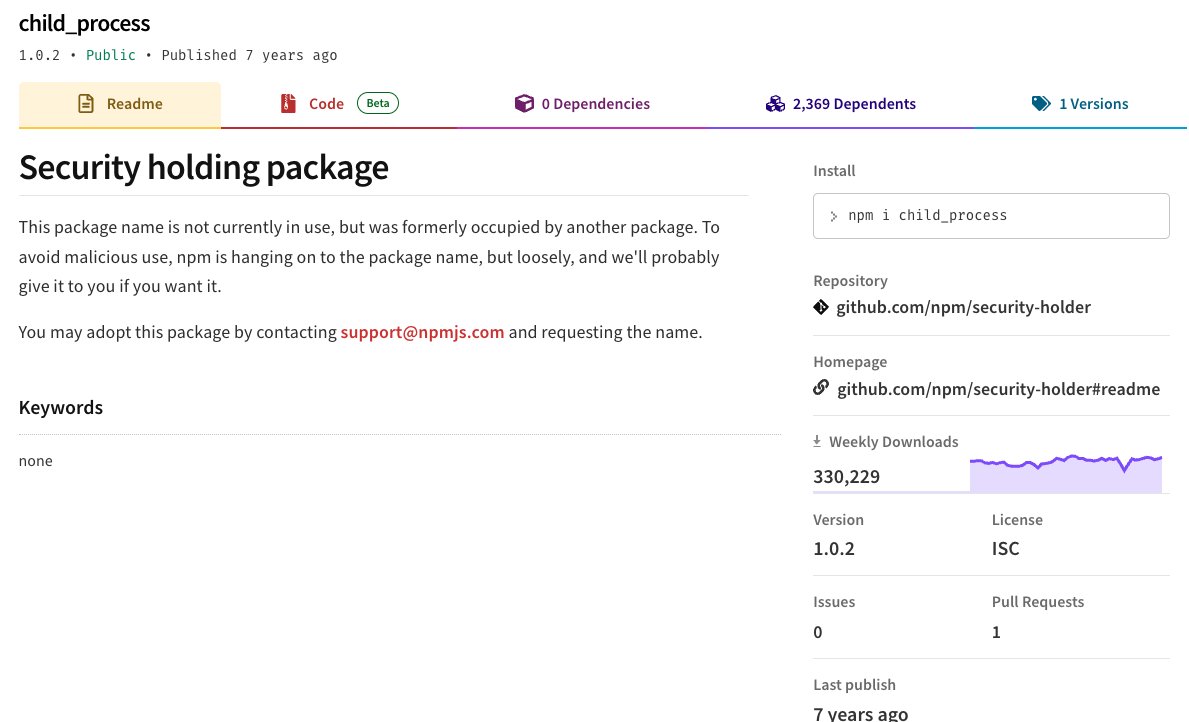Click the Readme document icon
Viewport: 1189px width, 722px height.
click(86, 104)
